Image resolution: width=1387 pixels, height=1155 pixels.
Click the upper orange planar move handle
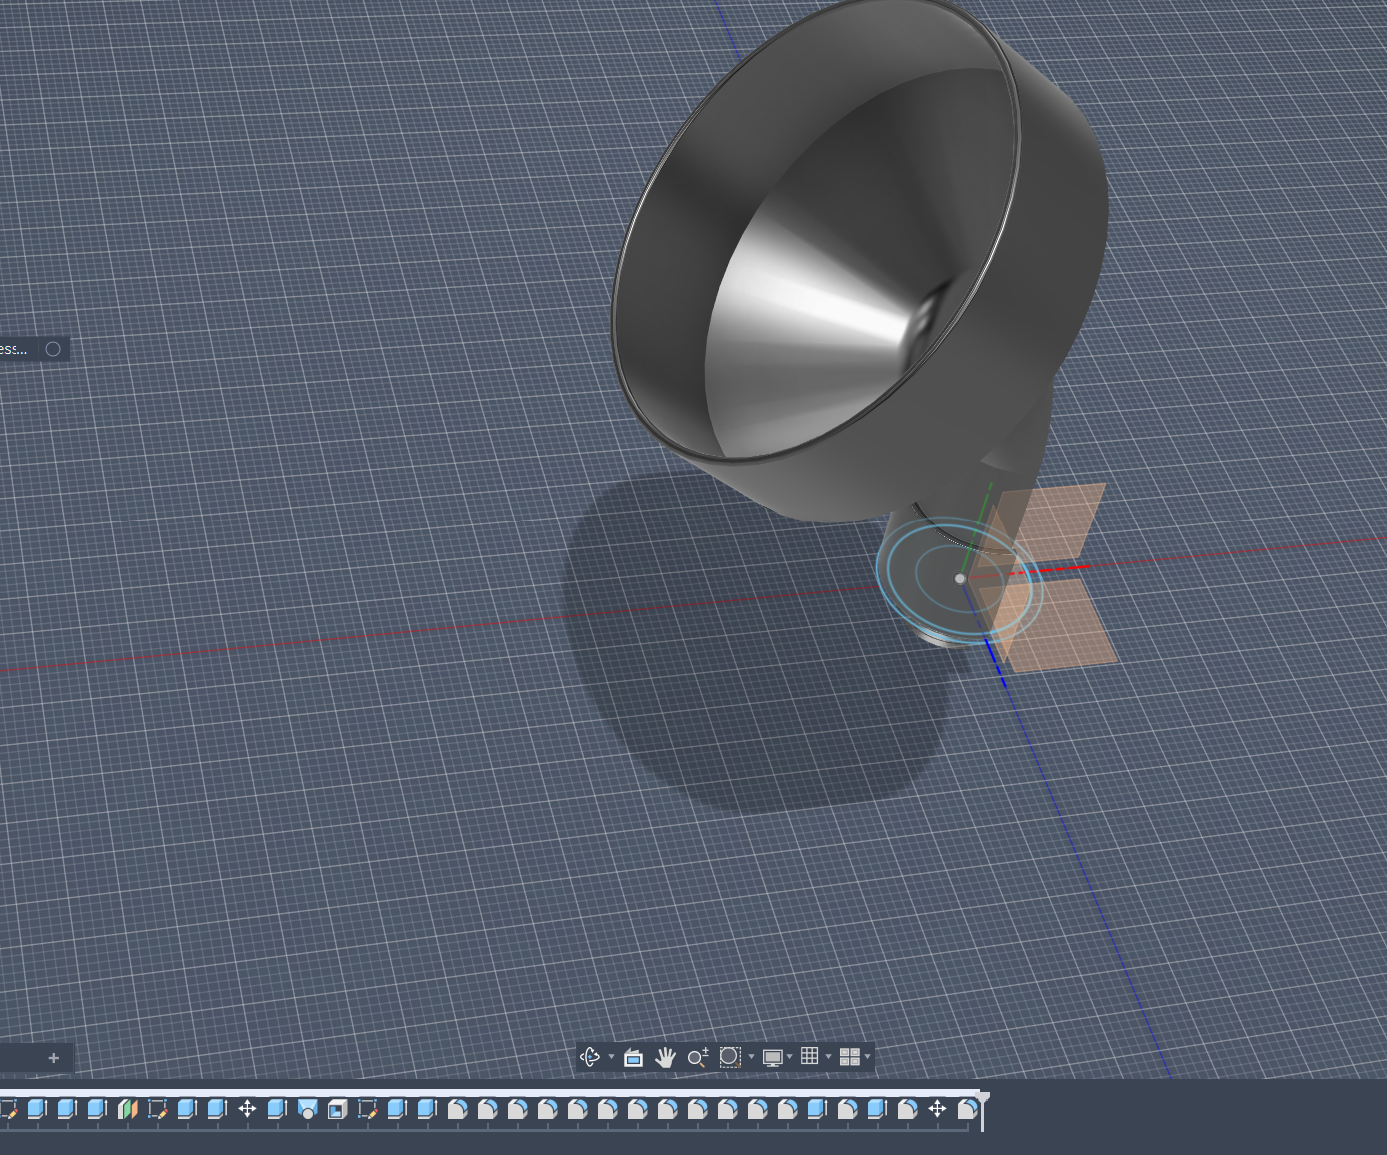click(1050, 523)
